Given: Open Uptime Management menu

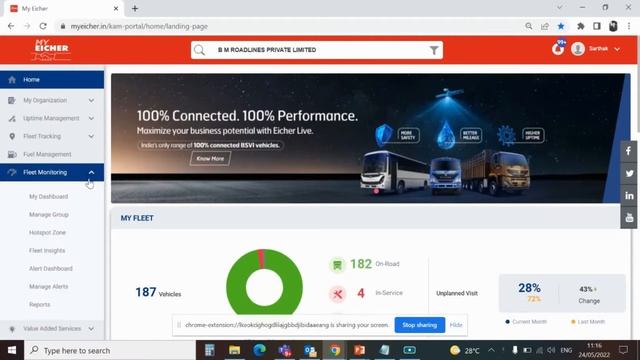Looking at the screenshot, I should (x=51, y=118).
